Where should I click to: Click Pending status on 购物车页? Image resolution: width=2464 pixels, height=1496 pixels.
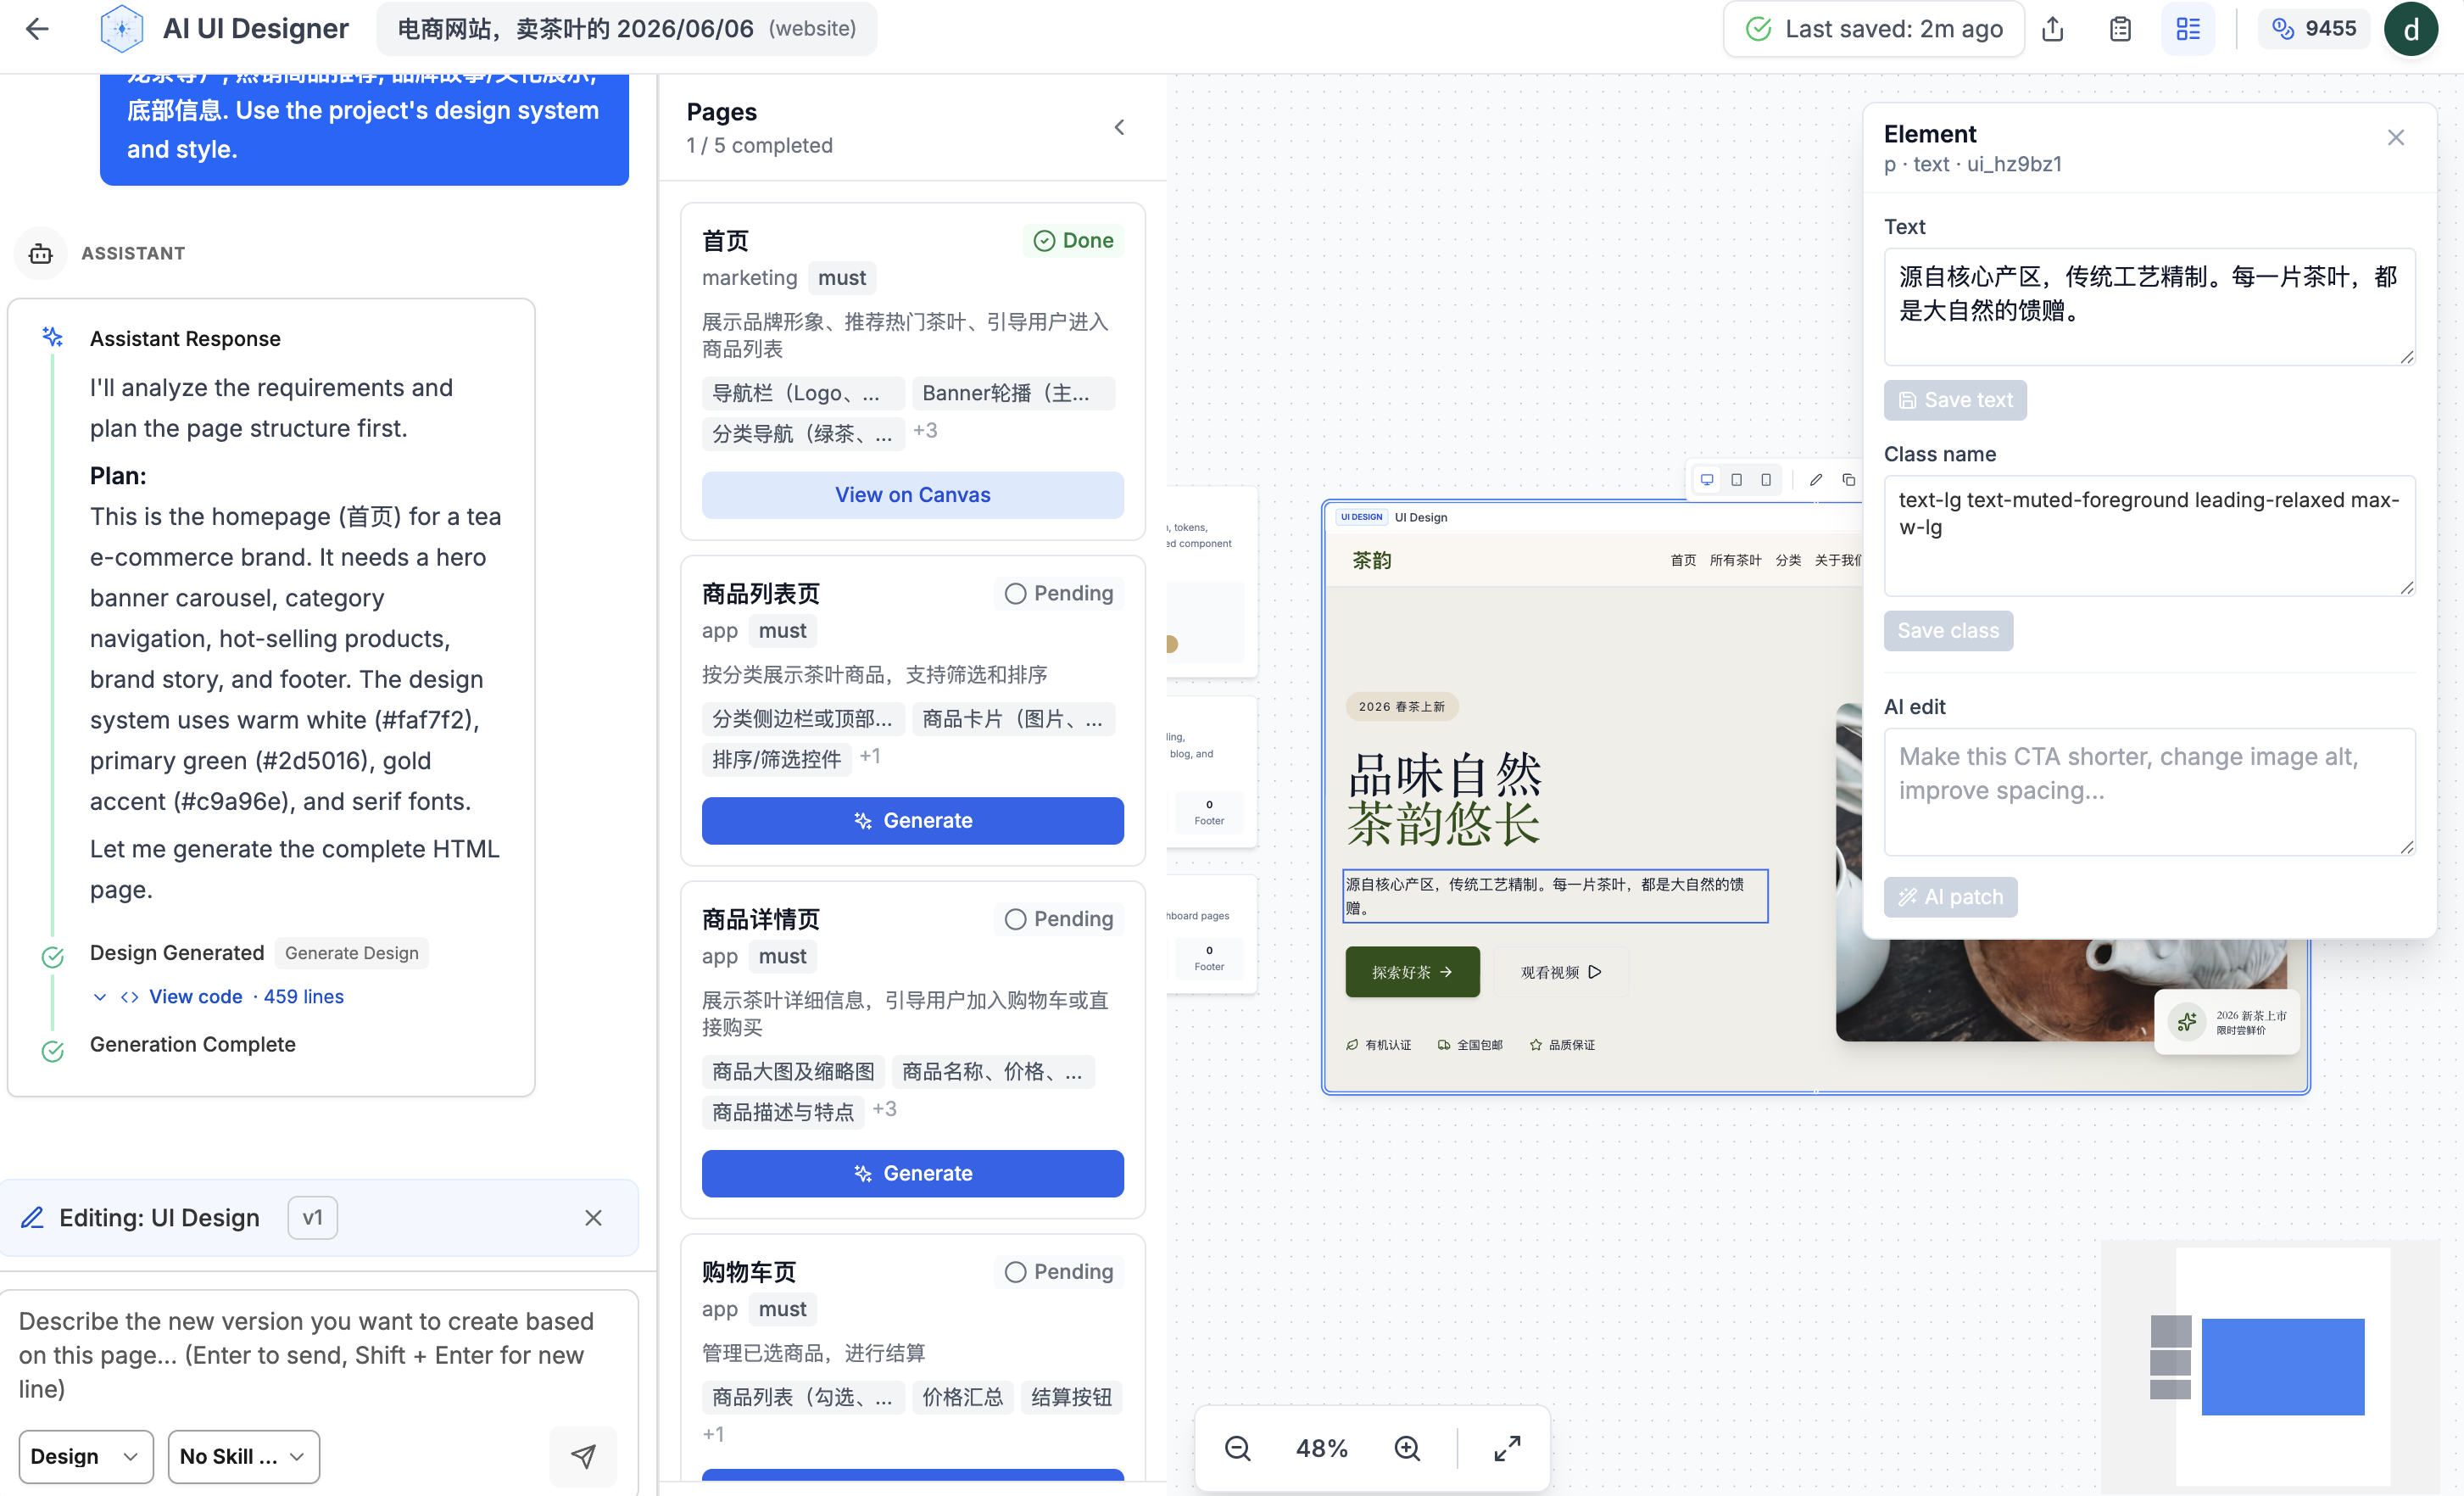pos(1059,1272)
